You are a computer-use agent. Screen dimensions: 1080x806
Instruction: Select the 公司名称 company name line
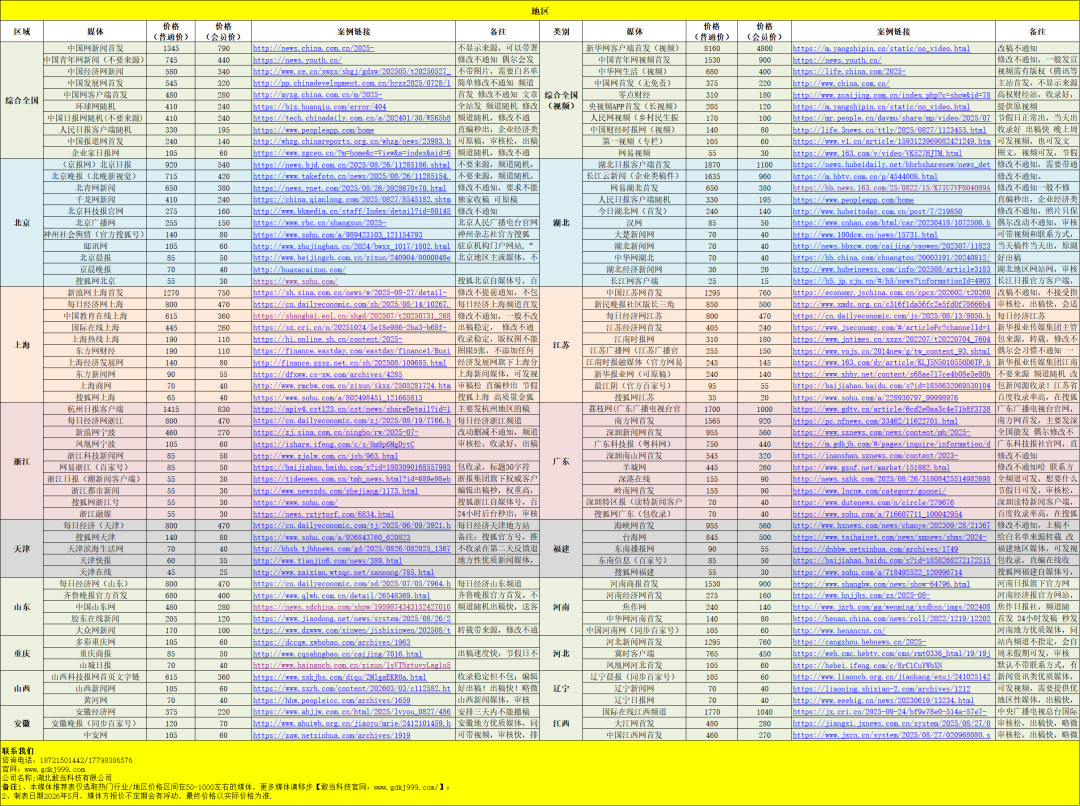[x=57, y=777]
